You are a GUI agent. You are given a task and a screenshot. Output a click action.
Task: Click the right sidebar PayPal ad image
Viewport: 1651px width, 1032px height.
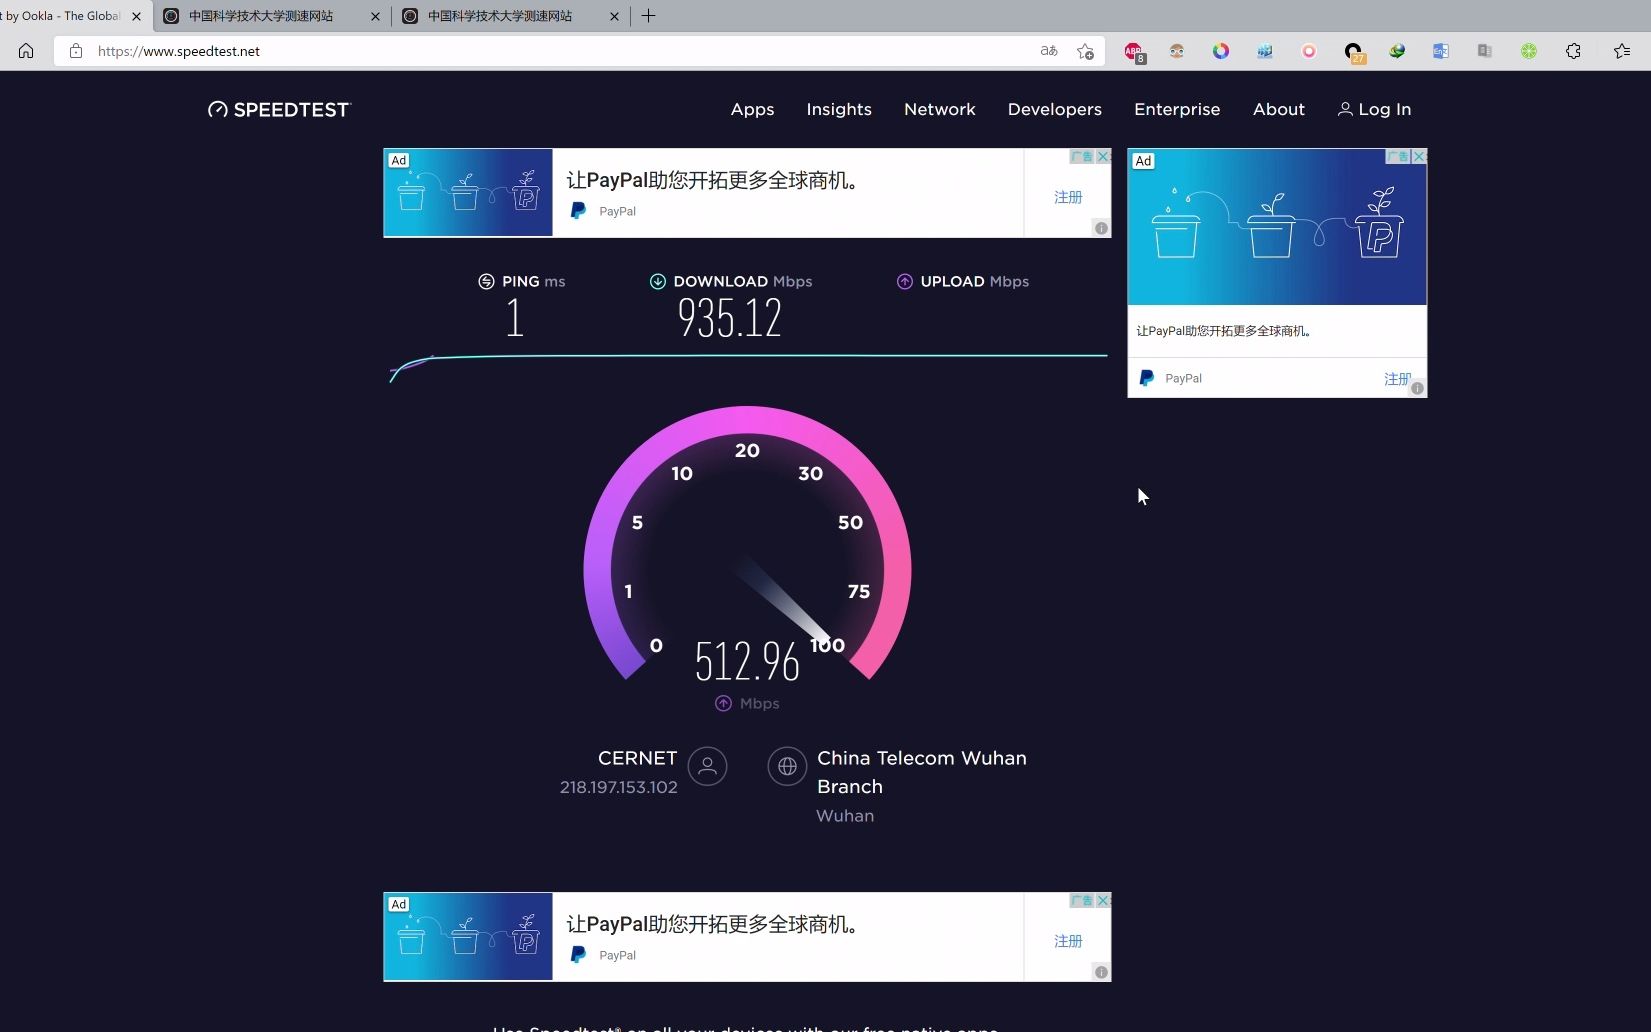pyautogui.click(x=1277, y=227)
